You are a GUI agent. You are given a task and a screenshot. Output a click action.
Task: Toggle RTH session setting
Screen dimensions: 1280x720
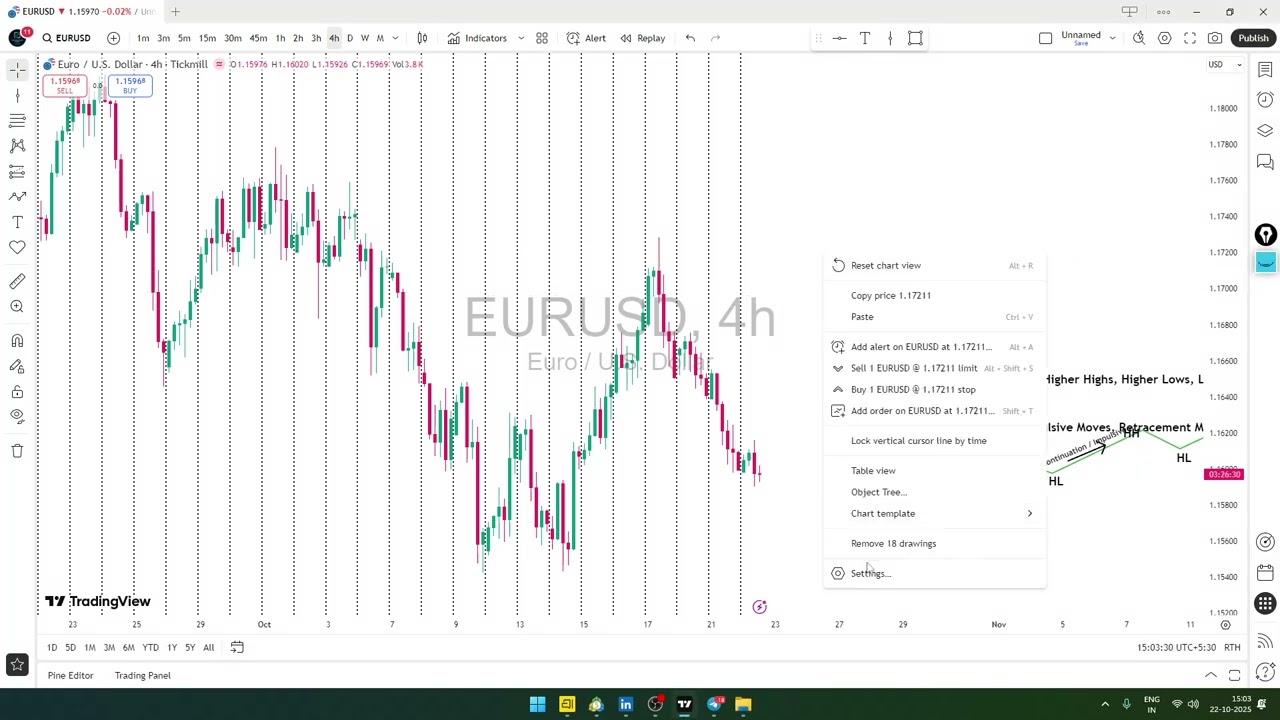tap(1232, 648)
